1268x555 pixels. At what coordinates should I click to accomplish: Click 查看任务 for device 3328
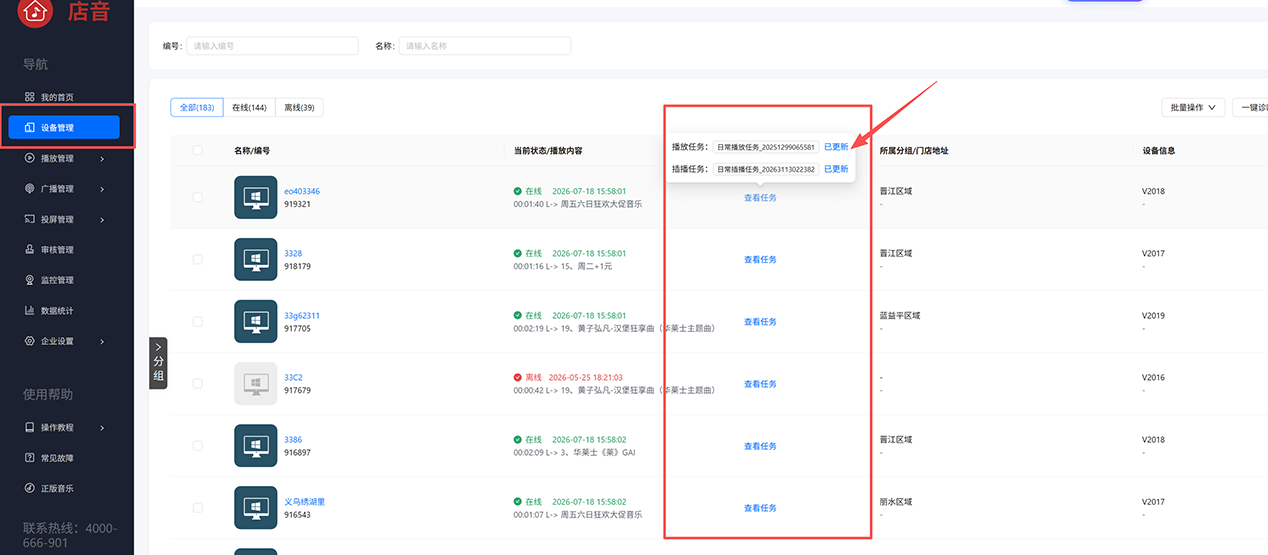tap(760, 260)
